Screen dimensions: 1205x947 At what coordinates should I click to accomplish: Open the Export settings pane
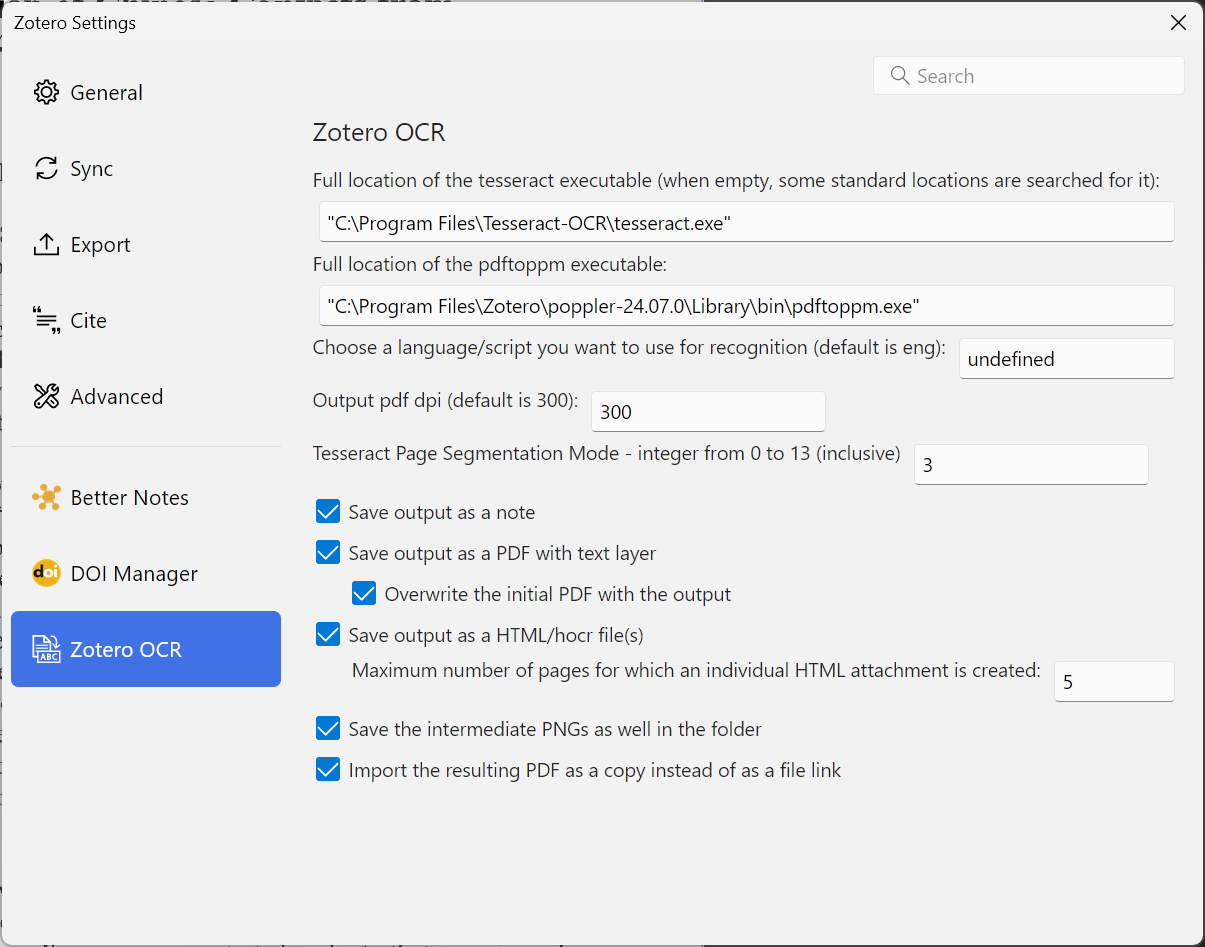pyautogui.click(x=146, y=245)
